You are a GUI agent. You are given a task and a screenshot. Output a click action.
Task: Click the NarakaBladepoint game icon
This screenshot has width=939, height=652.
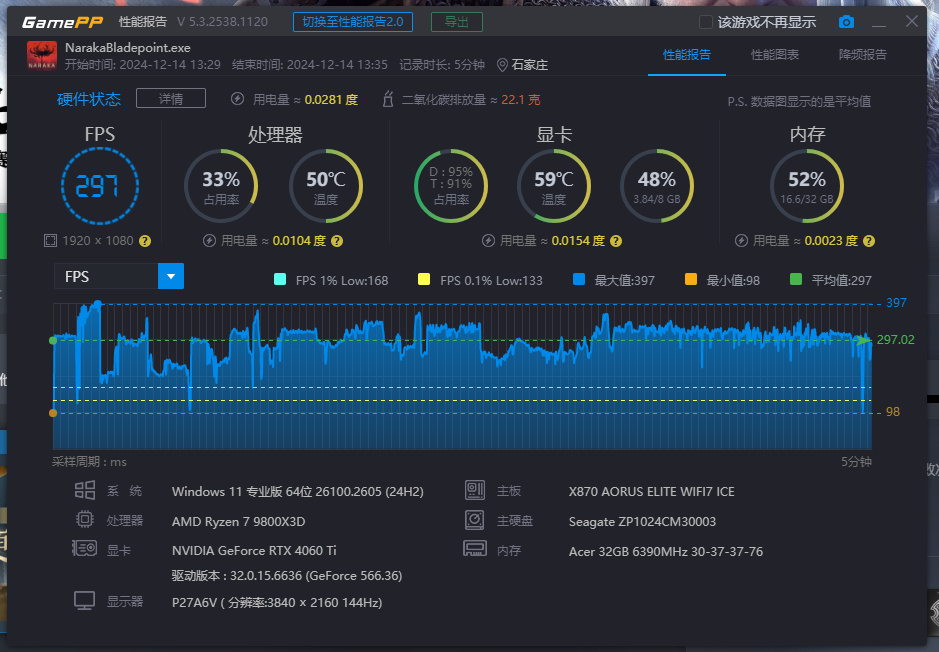pos(42,55)
